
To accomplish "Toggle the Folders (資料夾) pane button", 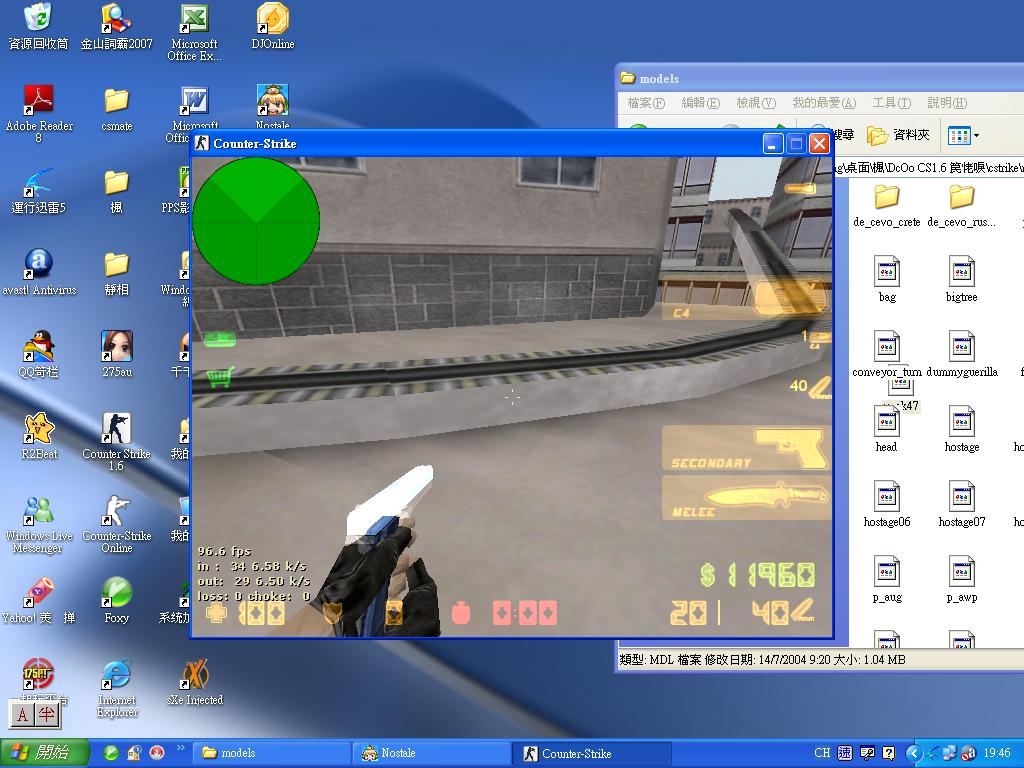I will pyautogui.click(x=898, y=135).
